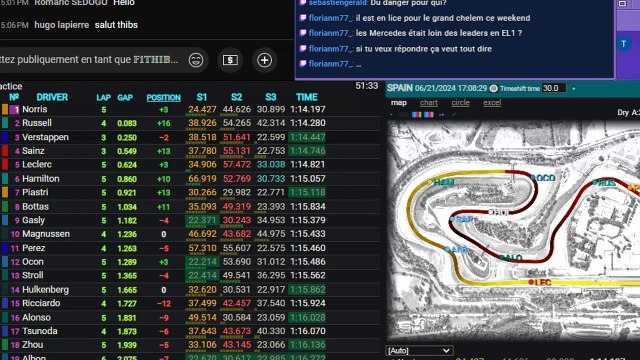Click the DRIVER column header
The width and height of the screenshot is (640, 360).
click(52, 97)
